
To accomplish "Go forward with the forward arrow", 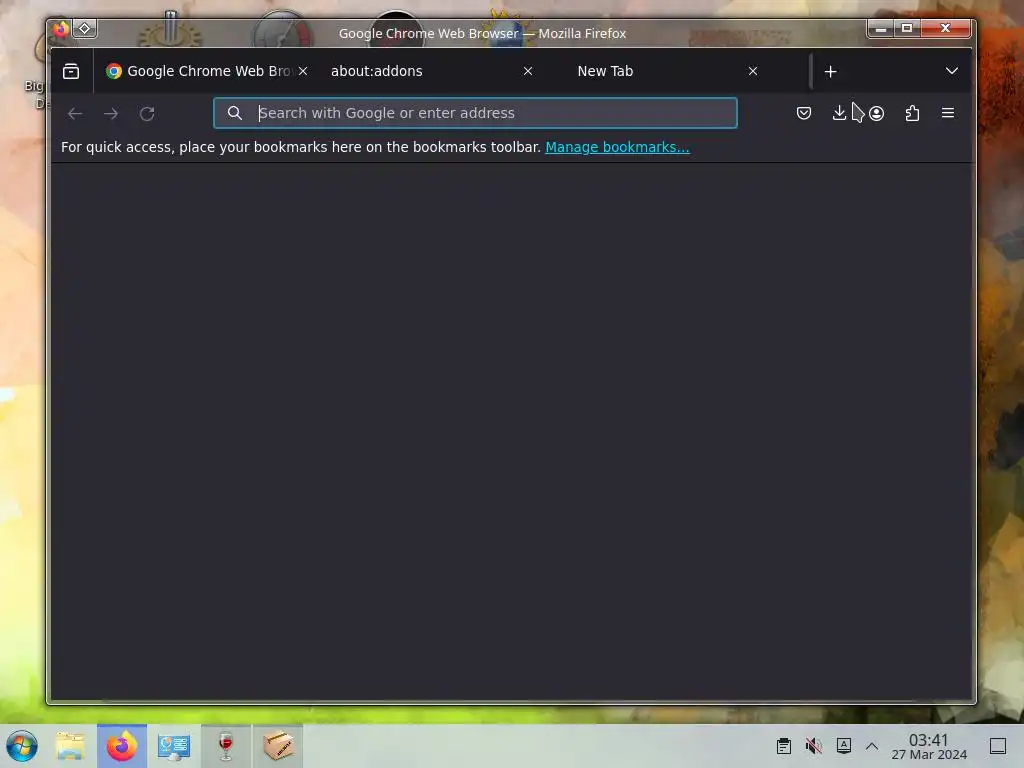I will [111, 114].
